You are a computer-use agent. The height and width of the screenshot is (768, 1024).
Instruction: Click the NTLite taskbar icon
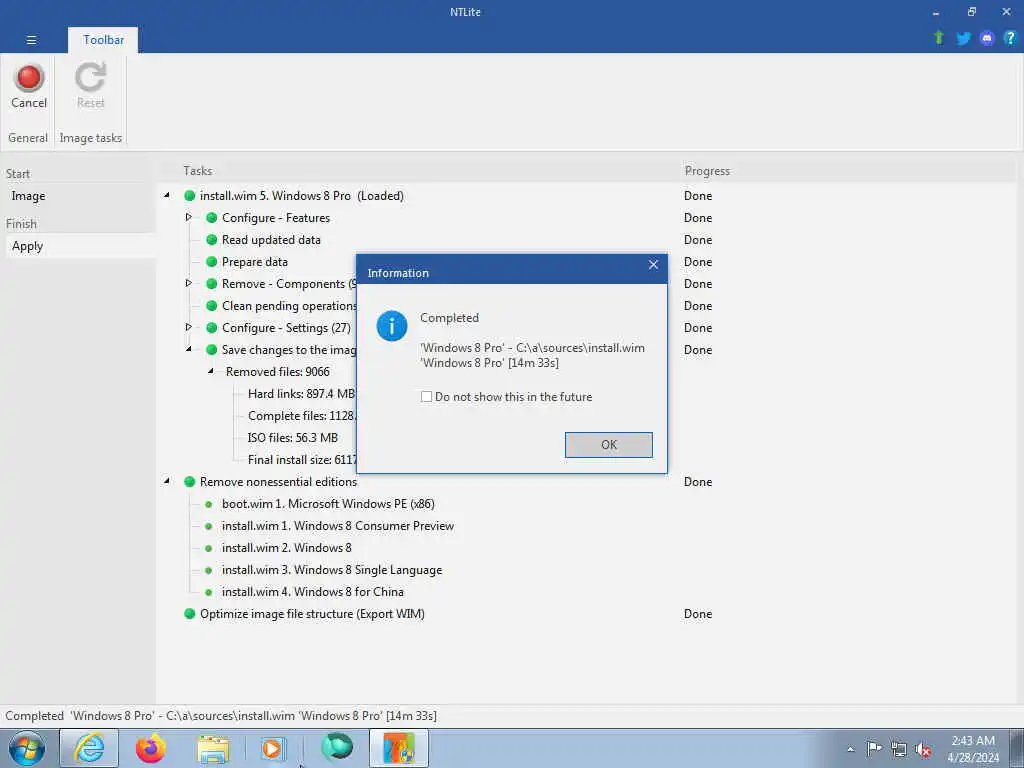click(399, 748)
